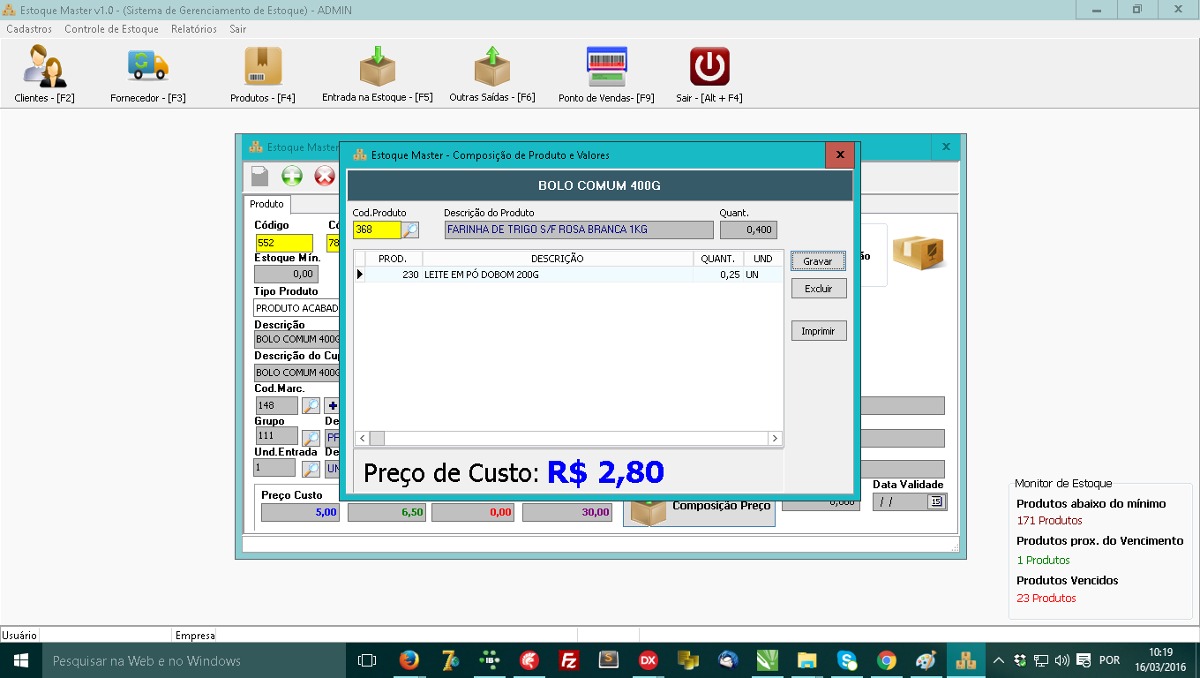This screenshot has height=678, width=1200.
Task: Click the Cod.Produto field with 368
Action: [377, 230]
